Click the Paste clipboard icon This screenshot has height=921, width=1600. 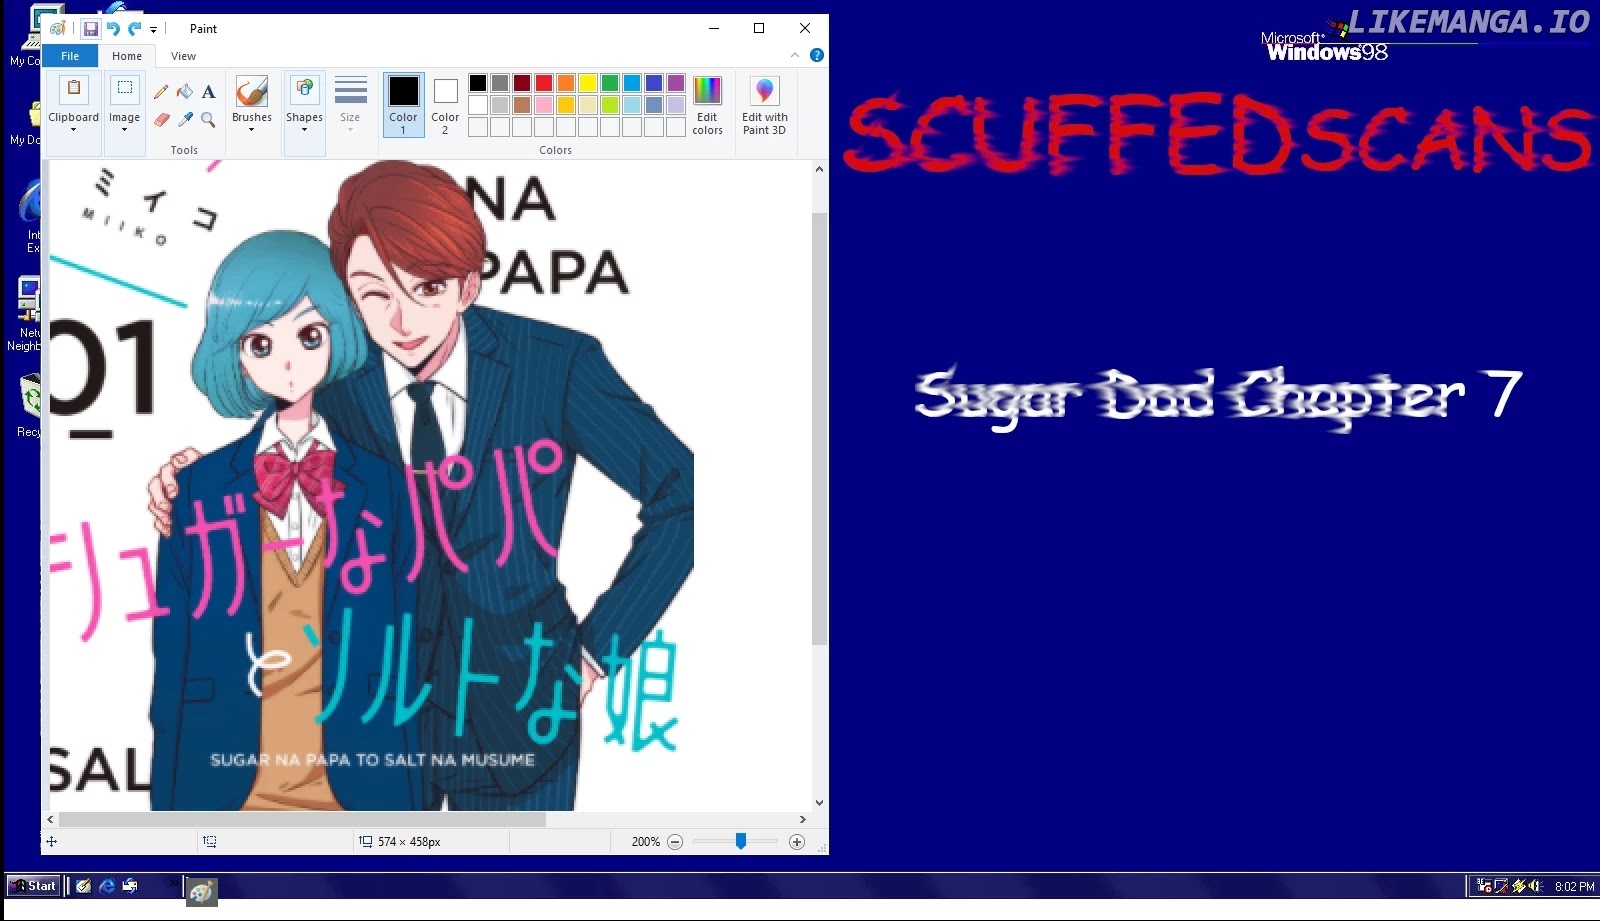[74, 89]
